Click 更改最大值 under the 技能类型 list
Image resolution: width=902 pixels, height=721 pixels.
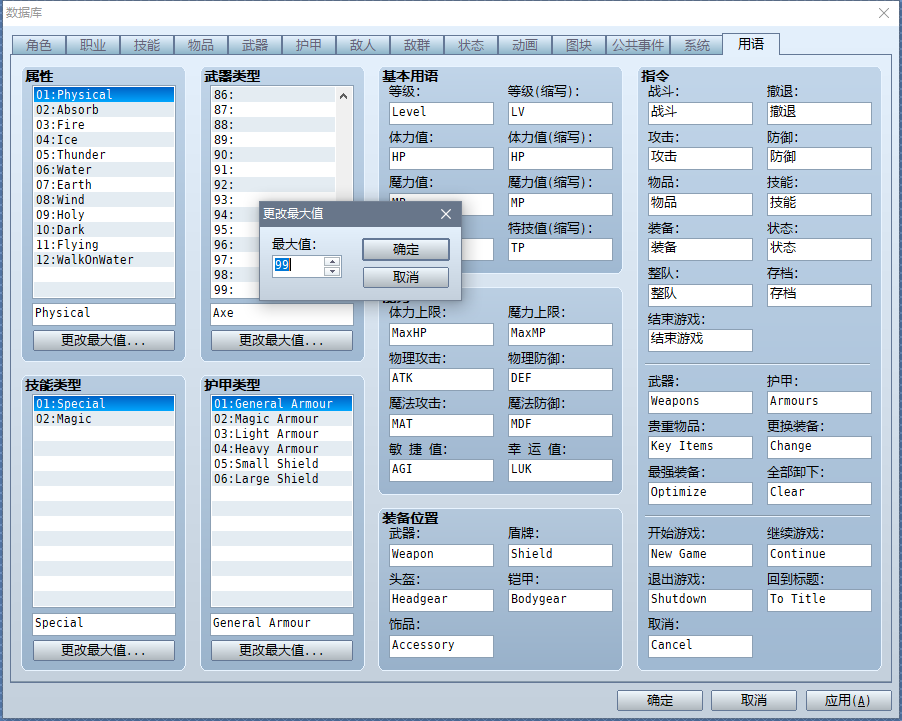point(104,650)
